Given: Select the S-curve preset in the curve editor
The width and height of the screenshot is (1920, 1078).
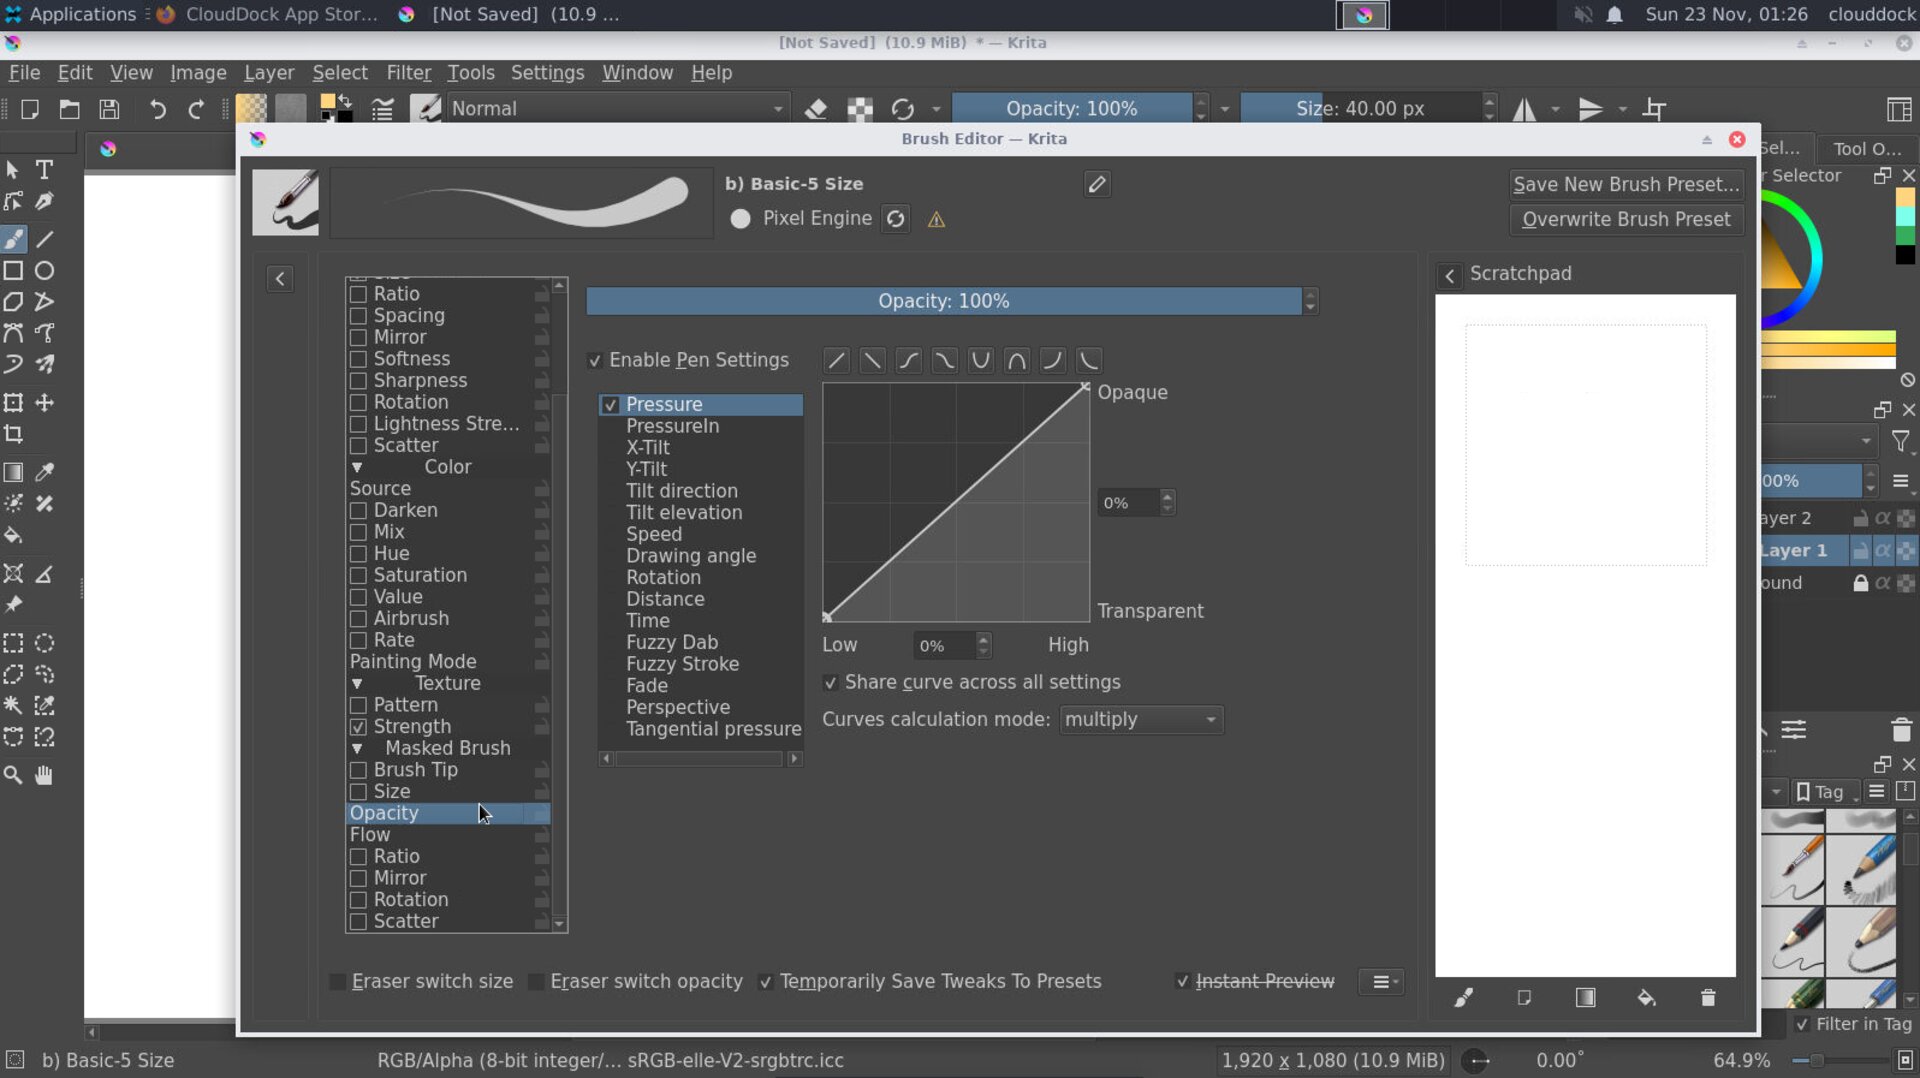Looking at the screenshot, I should pyautogui.click(x=909, y=360).
